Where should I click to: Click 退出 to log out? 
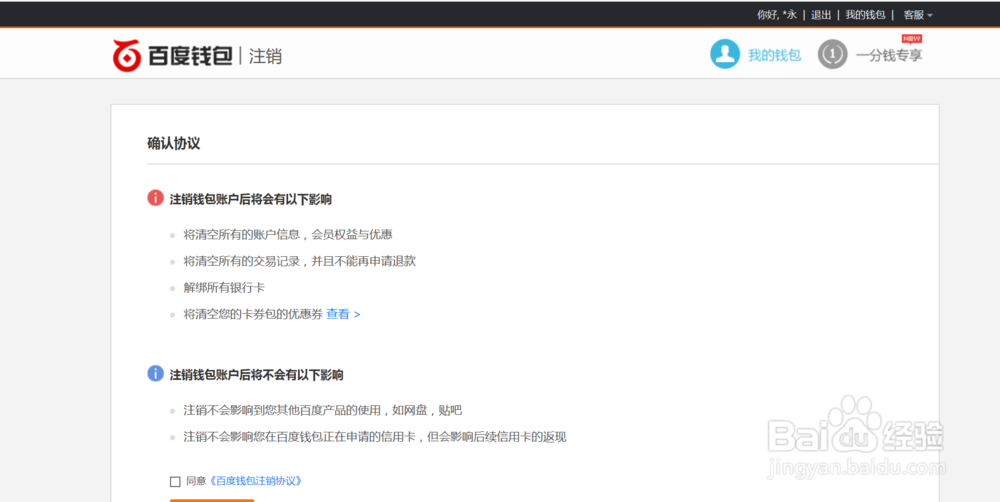(821, 15)
